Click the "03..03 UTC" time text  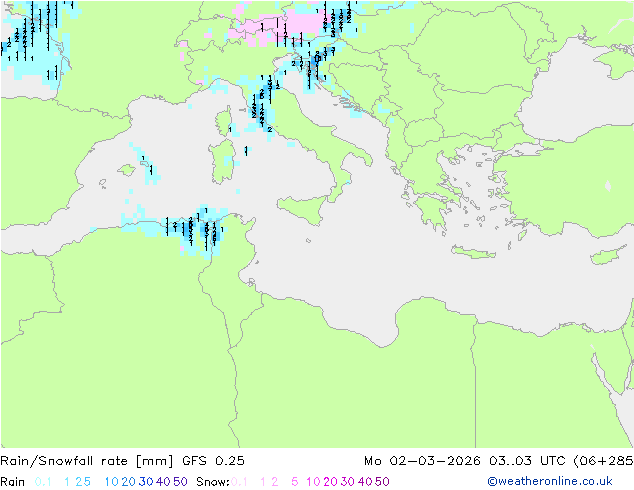(527, 461)
